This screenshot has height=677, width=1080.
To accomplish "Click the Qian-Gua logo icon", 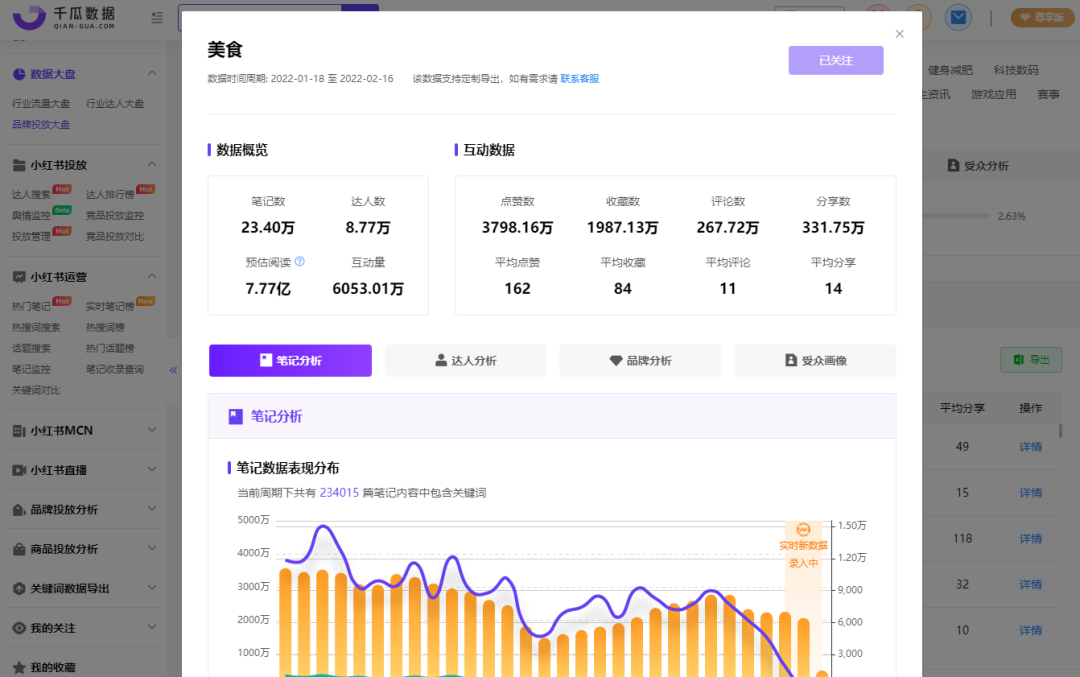I will coord(29,17).
